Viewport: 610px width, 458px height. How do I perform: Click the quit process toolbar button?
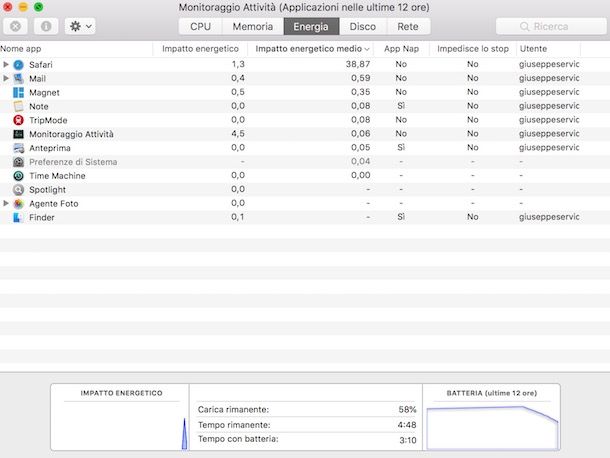(15, 26)
